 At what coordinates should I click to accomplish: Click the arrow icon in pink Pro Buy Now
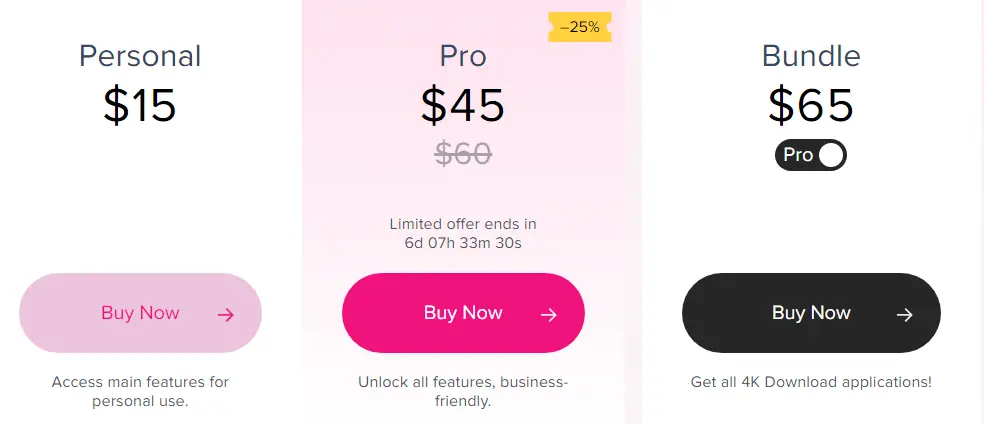pos(548,315)
